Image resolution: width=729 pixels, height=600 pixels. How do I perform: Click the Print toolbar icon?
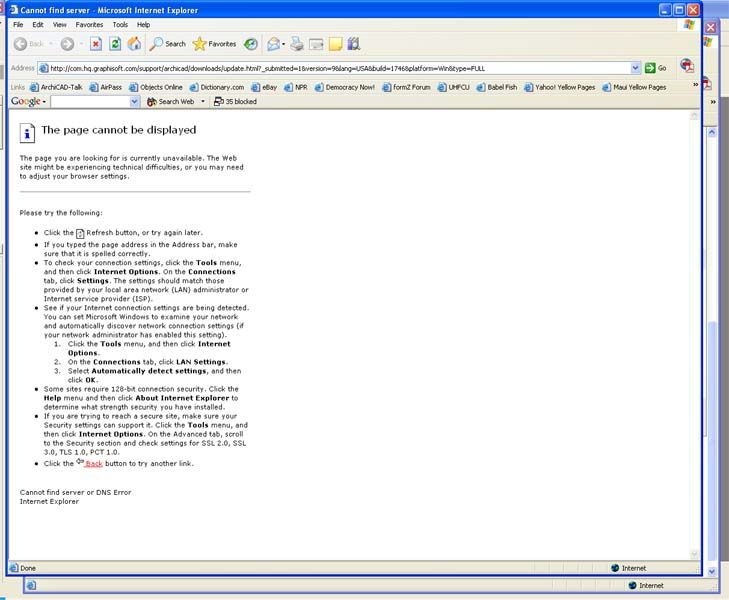297,44
